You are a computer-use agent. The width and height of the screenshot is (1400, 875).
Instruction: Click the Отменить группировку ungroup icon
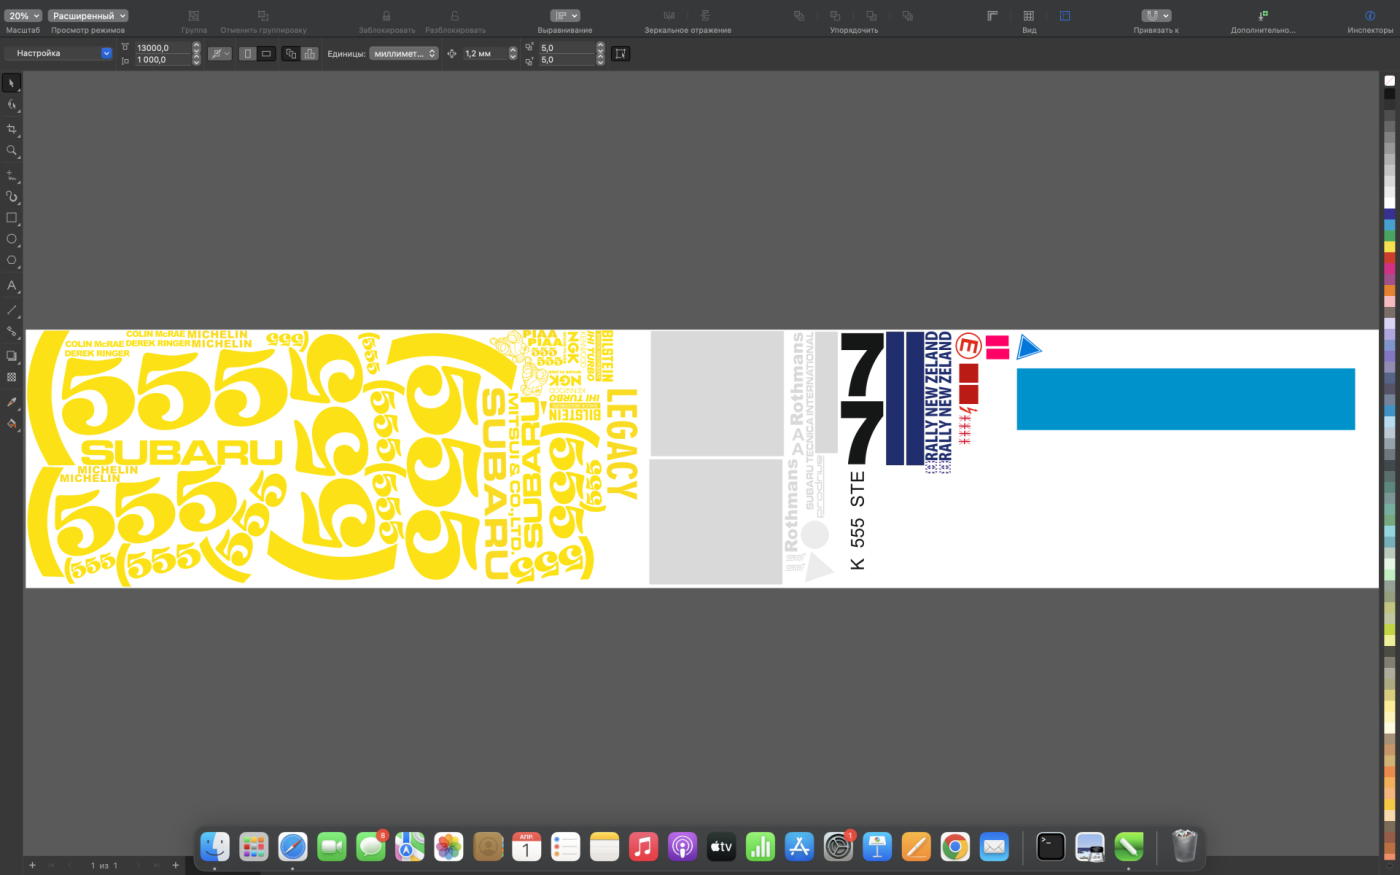263,16
